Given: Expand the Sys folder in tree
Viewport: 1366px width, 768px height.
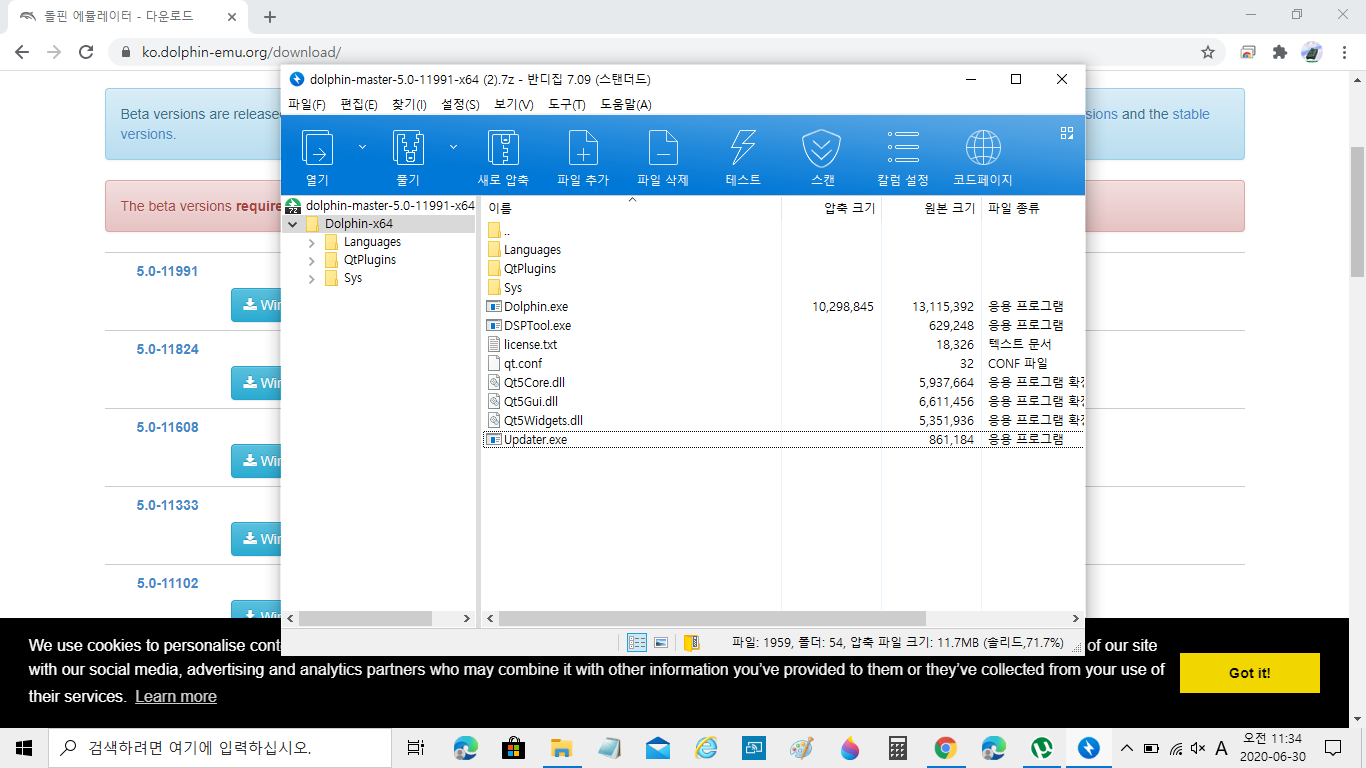Looking at the screenshot, I should [312, 279].
